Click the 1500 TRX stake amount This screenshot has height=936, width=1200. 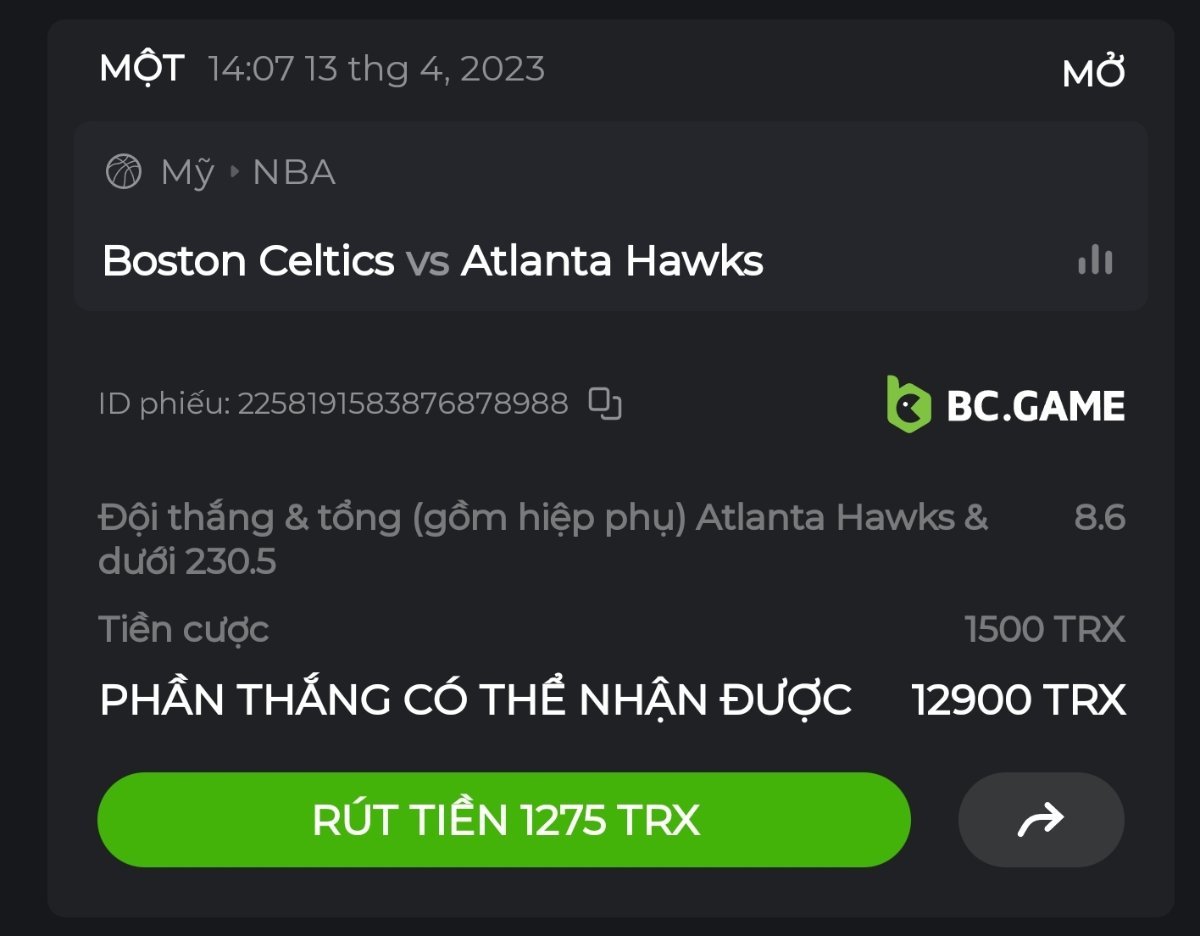(x=1044, y=630)
